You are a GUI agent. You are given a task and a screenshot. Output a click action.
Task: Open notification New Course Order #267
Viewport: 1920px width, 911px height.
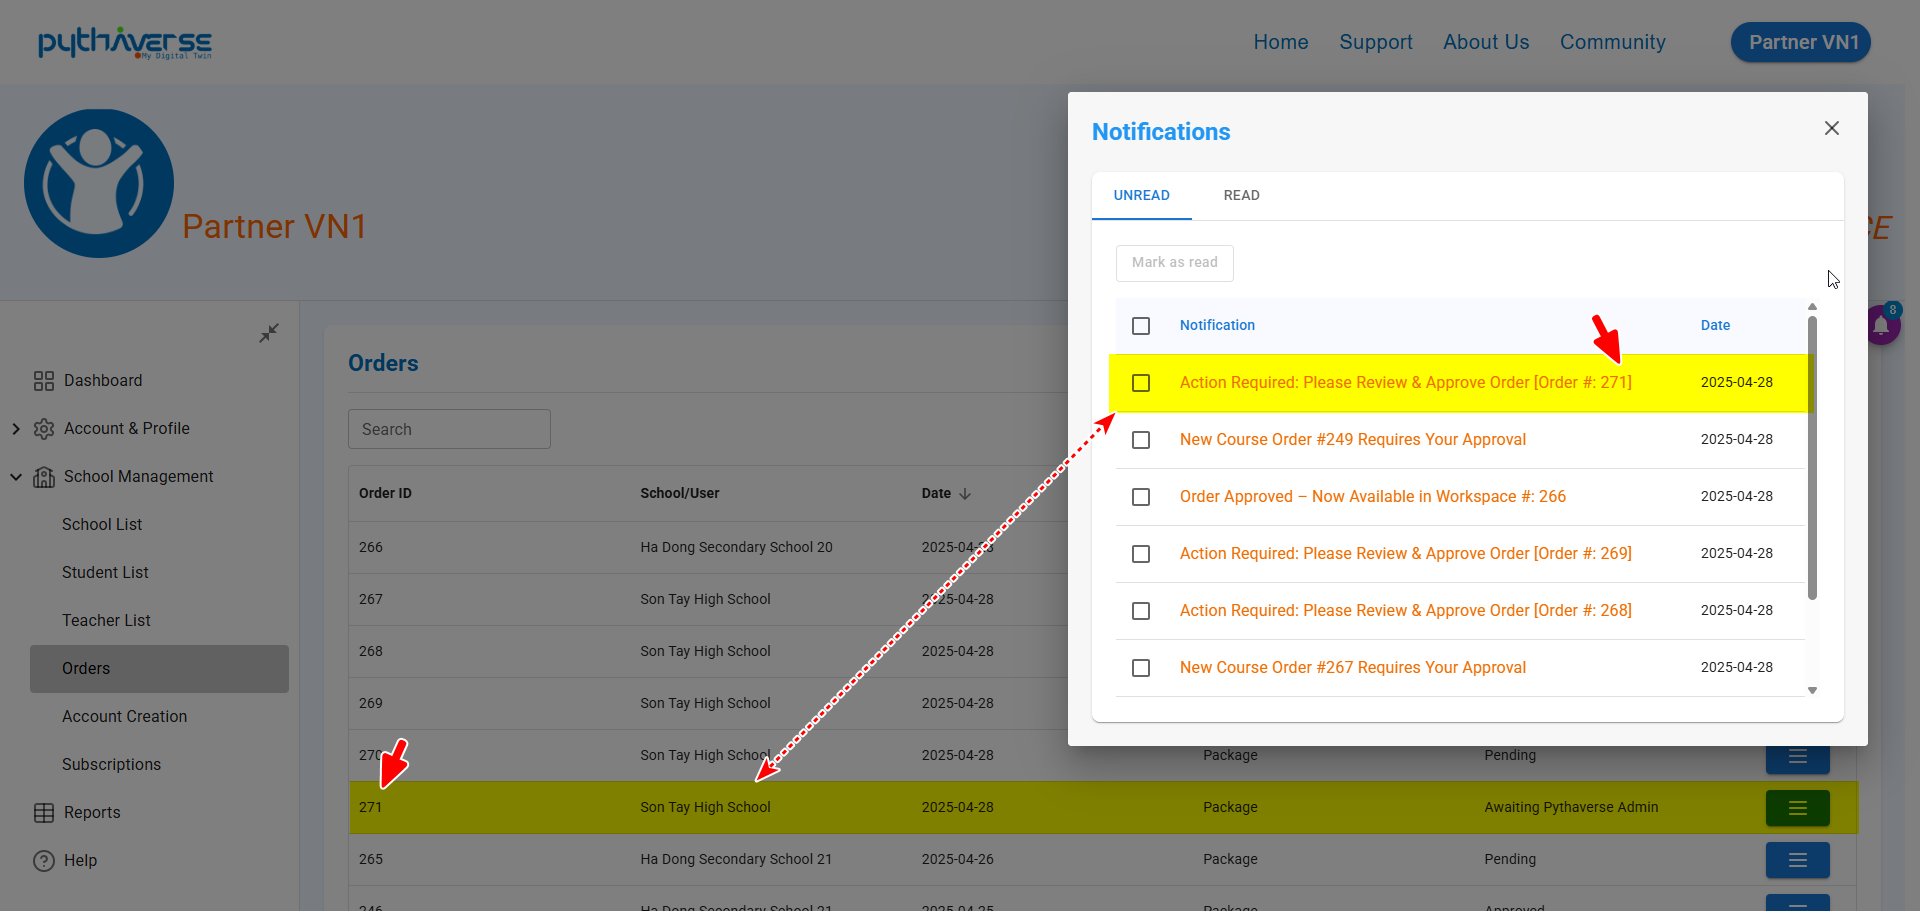click(x=1353, y=668)
